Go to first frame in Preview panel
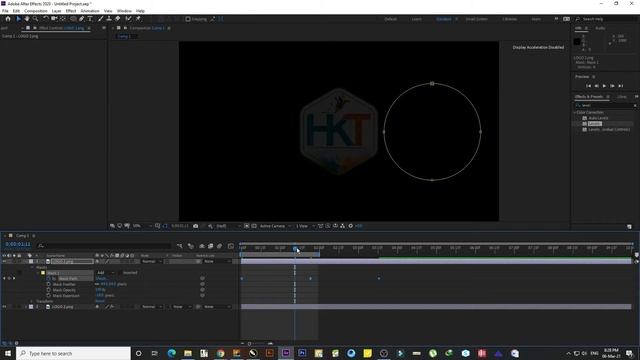The image size is (640, 360). (x=588, y=86)
